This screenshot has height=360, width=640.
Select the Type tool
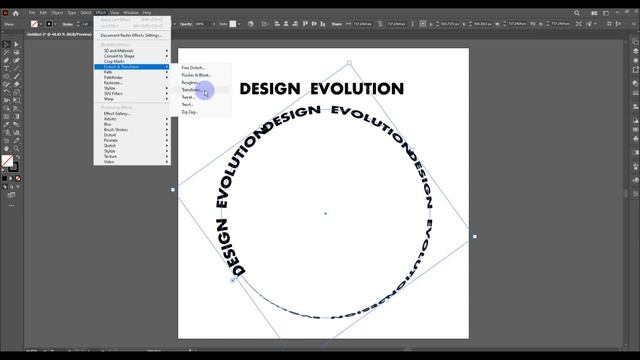pos(6,68)
